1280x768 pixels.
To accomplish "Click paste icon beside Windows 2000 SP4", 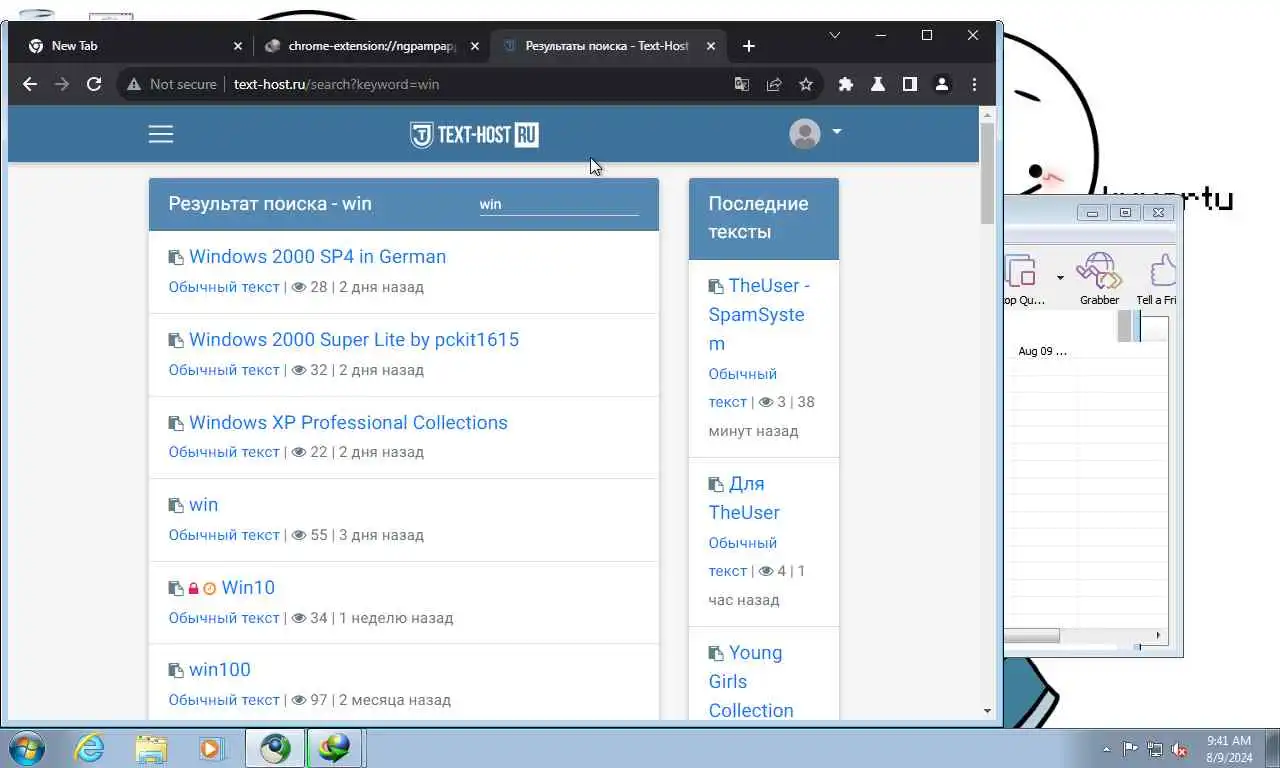I will click(x=176, y=258).
